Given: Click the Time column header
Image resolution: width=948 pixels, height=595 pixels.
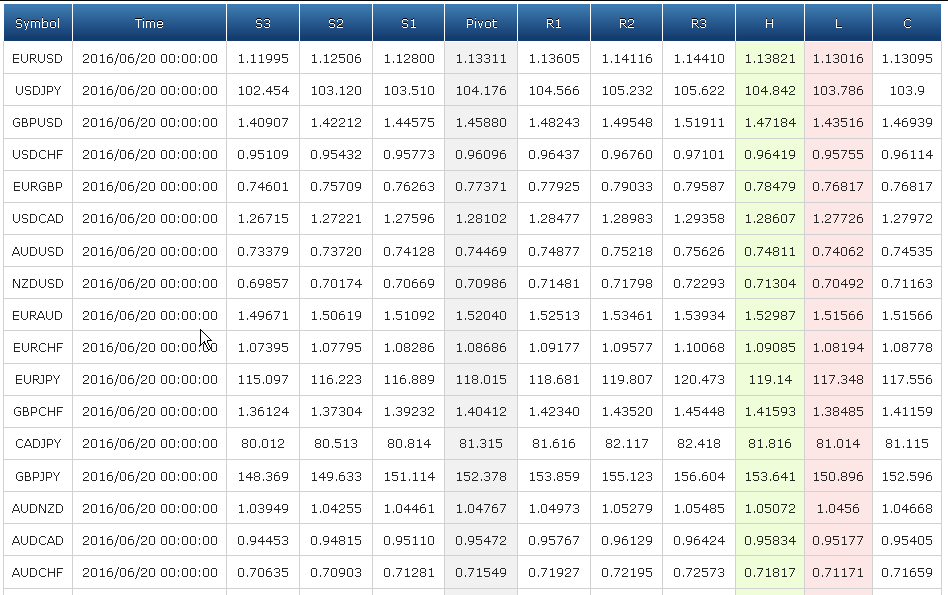Looking at the screenshot, I should (149, 24).
